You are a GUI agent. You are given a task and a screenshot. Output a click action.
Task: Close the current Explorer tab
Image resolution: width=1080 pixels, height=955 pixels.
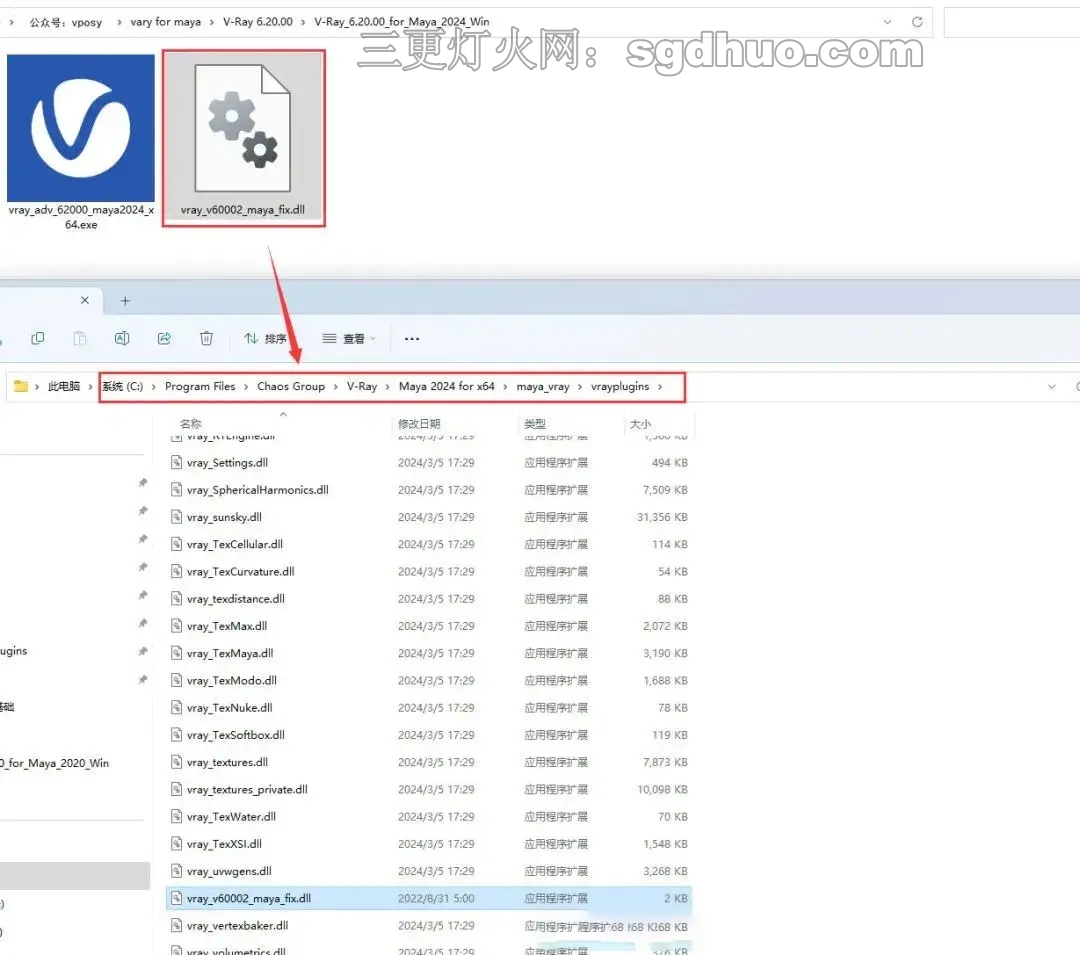tap(85, 300)
